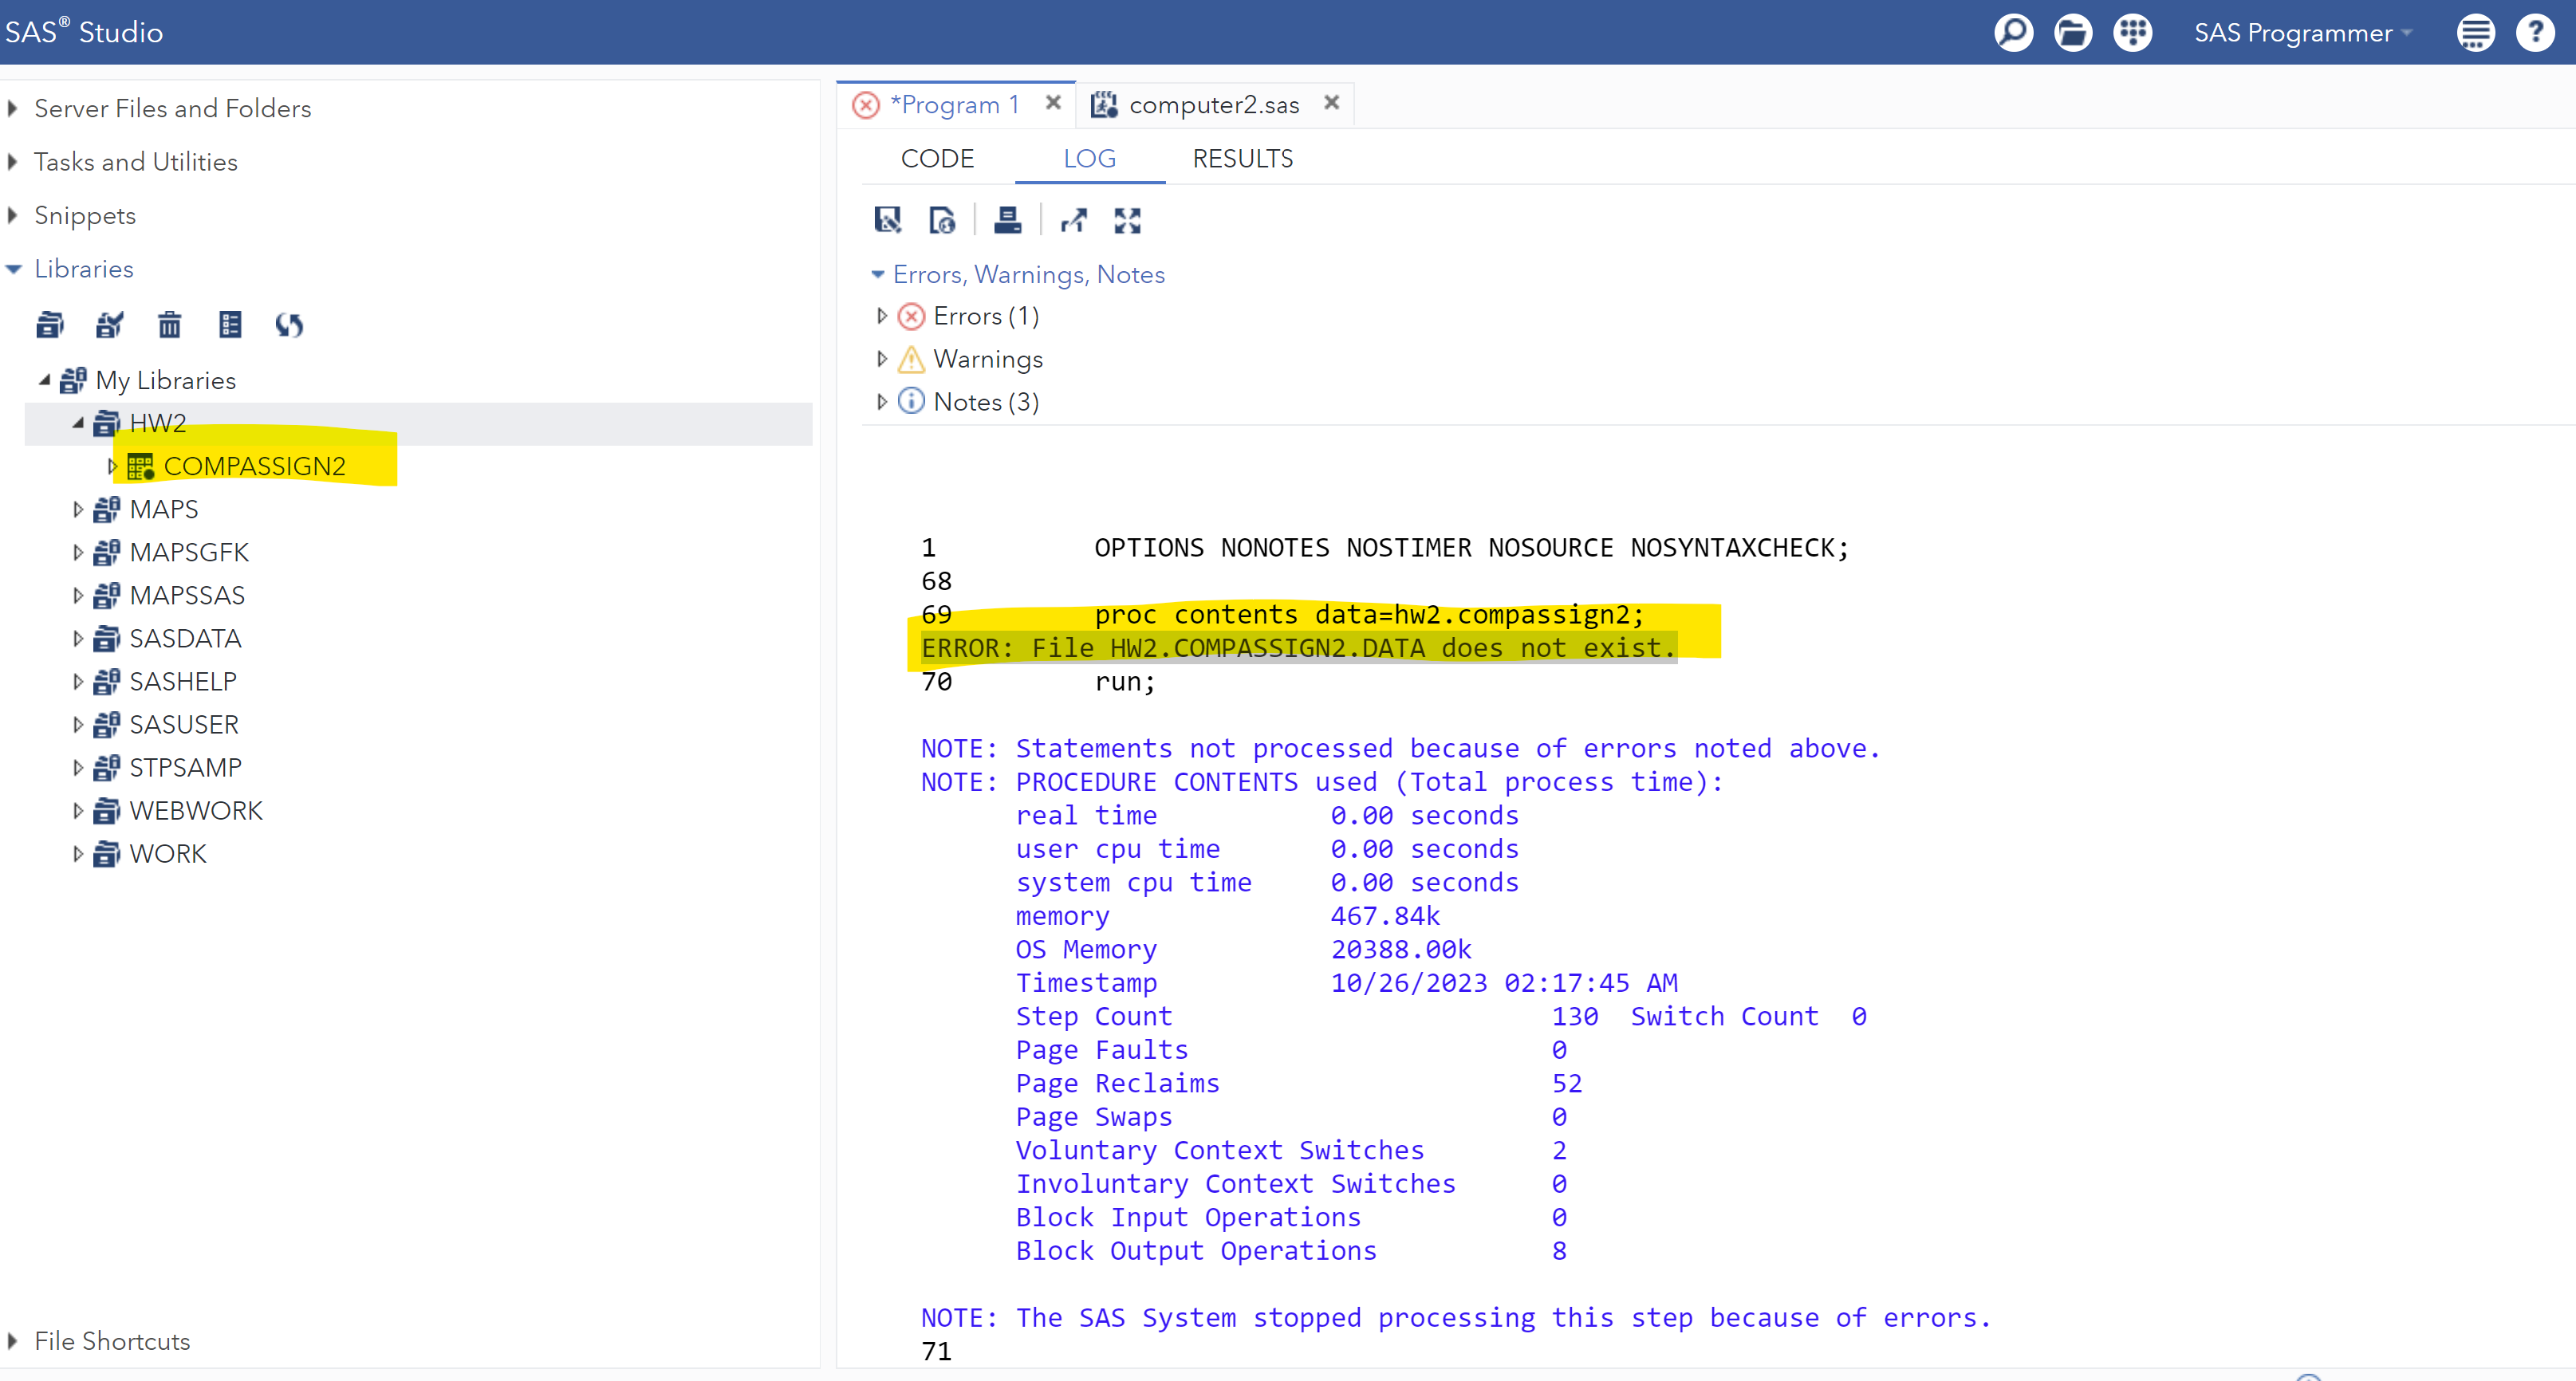Switch to the RESULTS tab
The width and height of the screenshot is (2576, 1381).
pos(1242,159)
